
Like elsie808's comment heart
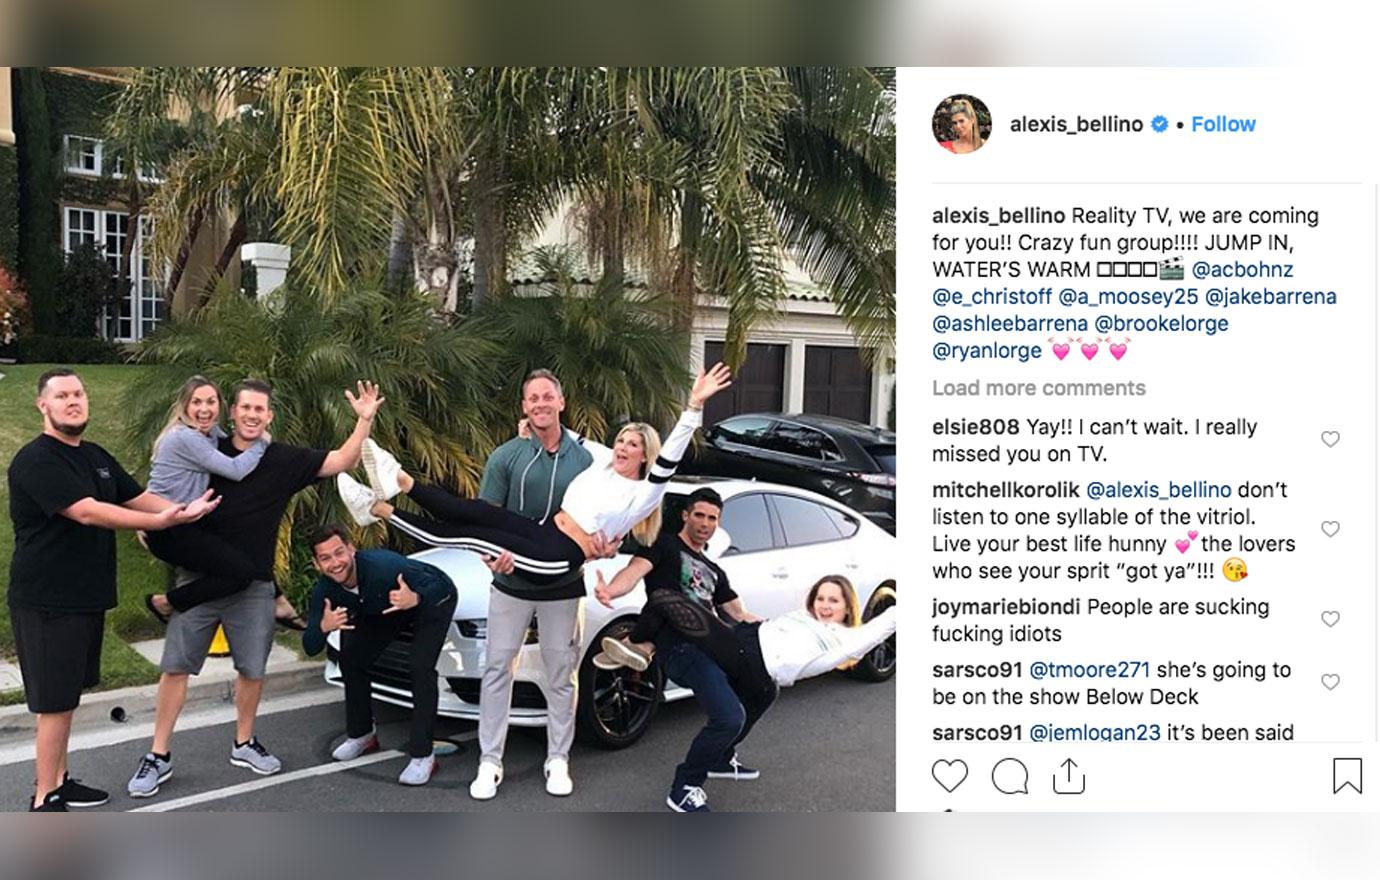coord(1330,439)
